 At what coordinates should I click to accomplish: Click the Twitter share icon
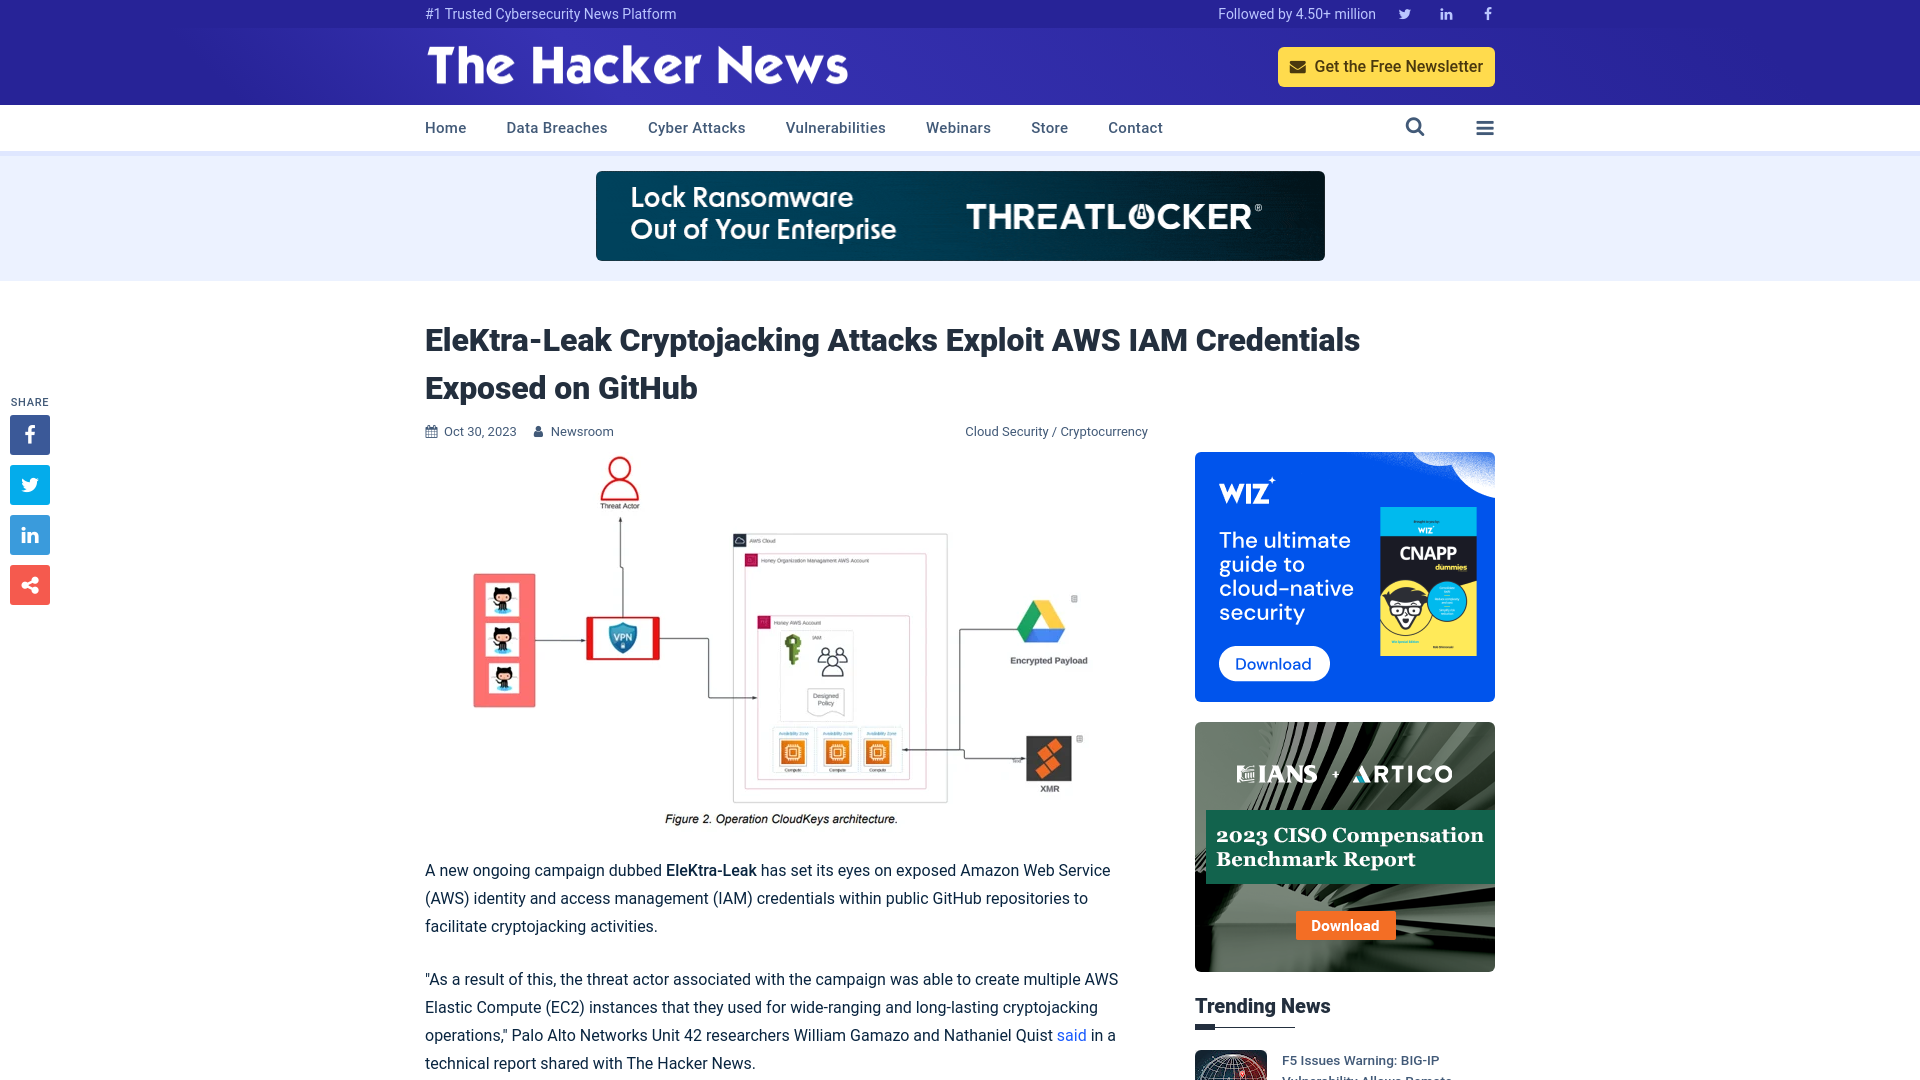29,484
